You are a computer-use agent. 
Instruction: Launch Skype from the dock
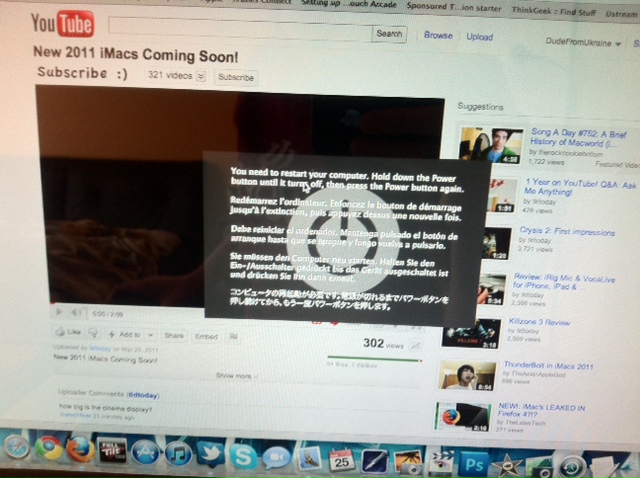click(x=243, y=456)
